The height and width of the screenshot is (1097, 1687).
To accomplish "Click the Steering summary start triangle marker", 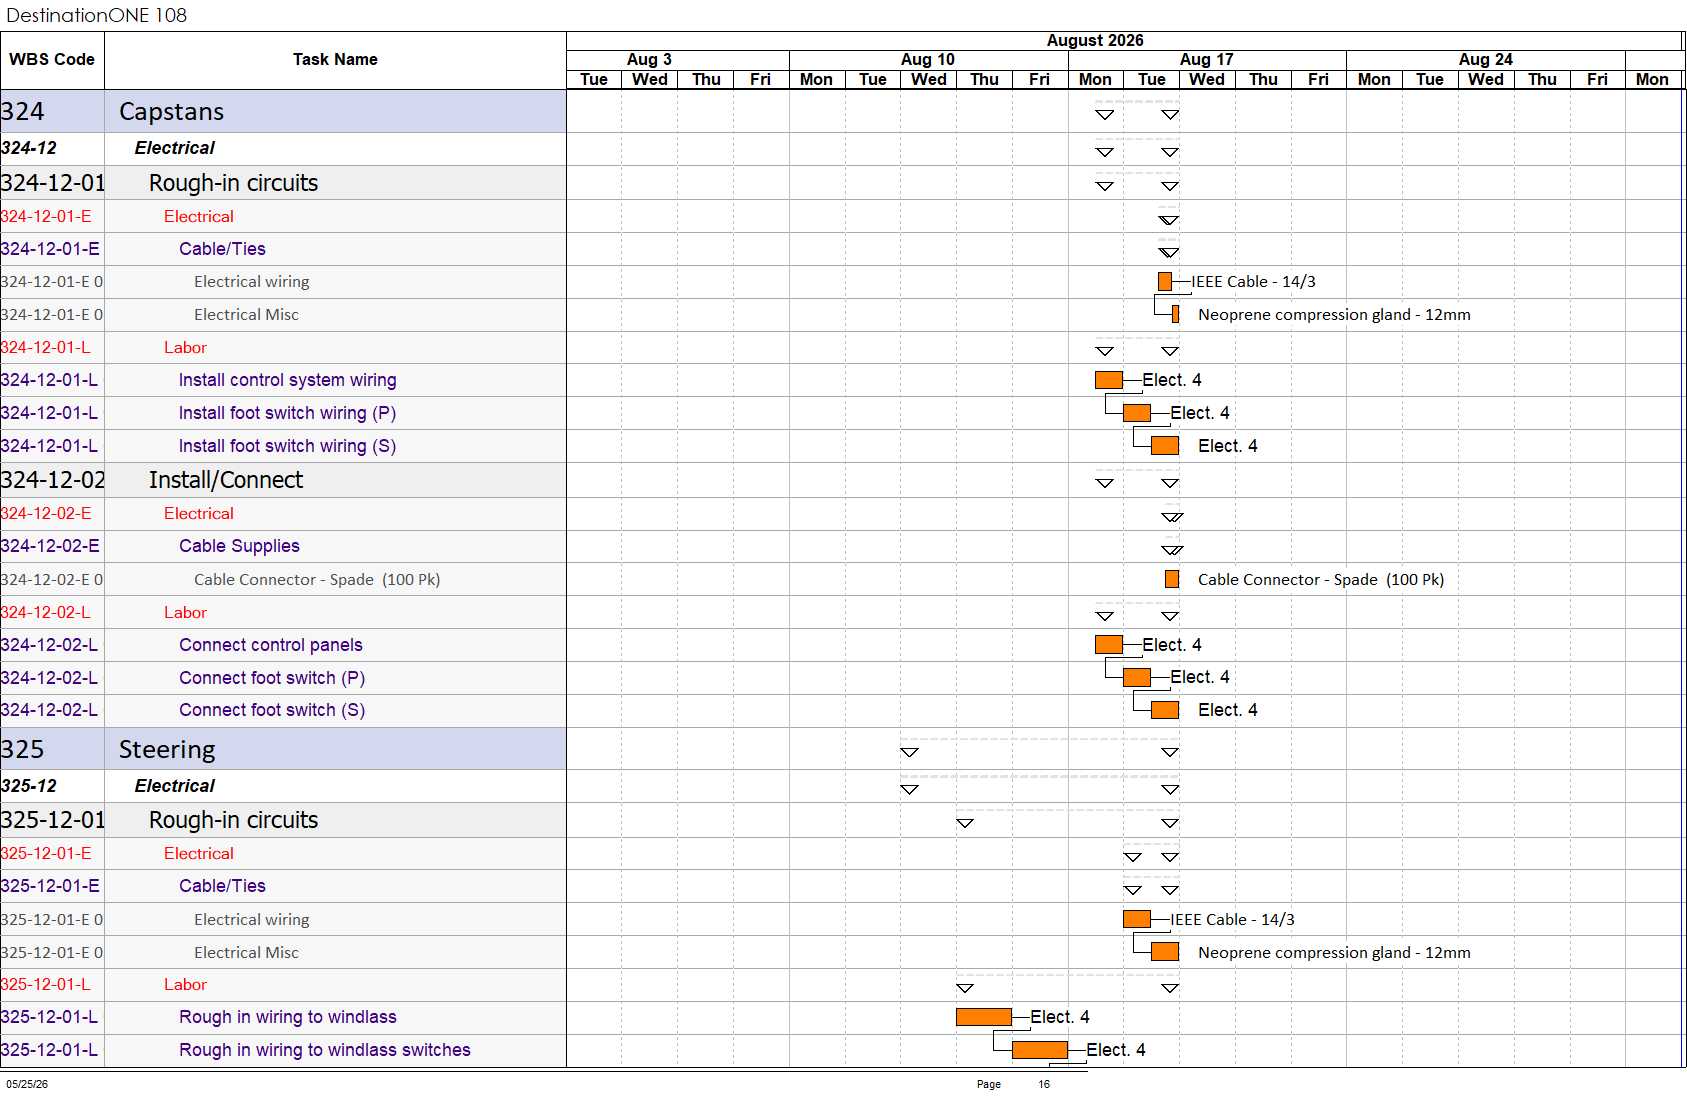I will 909,752.
